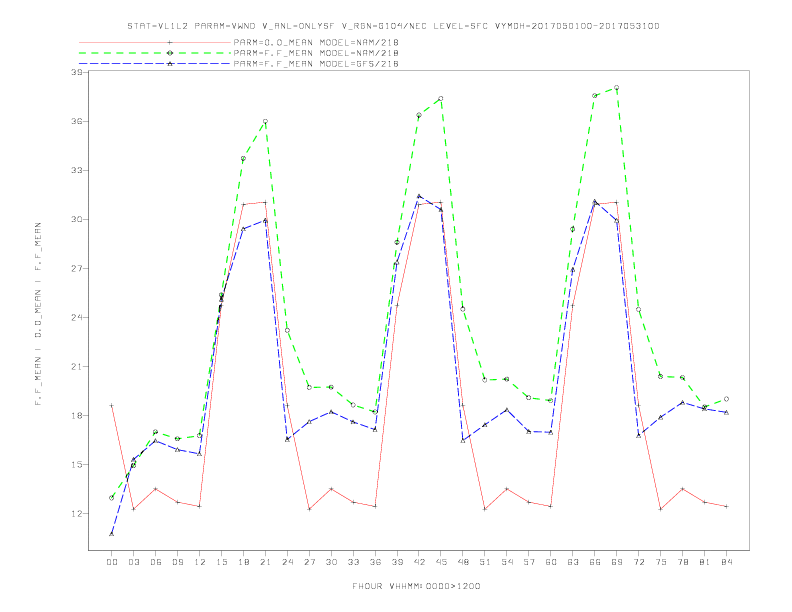792x612 pixels.
Task: Click the green circle data point at hour 00
Action: pos(112,498)
